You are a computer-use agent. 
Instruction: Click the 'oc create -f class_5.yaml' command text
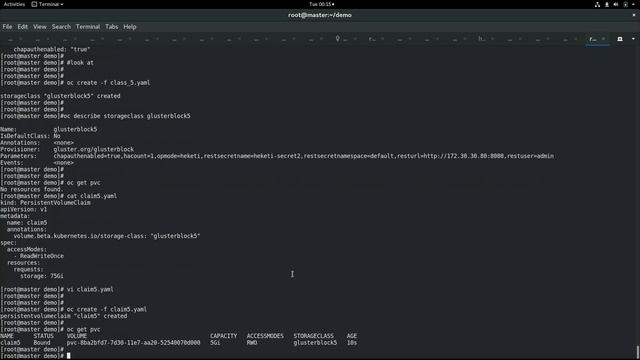pyautogui.click(x=108, y=82)
